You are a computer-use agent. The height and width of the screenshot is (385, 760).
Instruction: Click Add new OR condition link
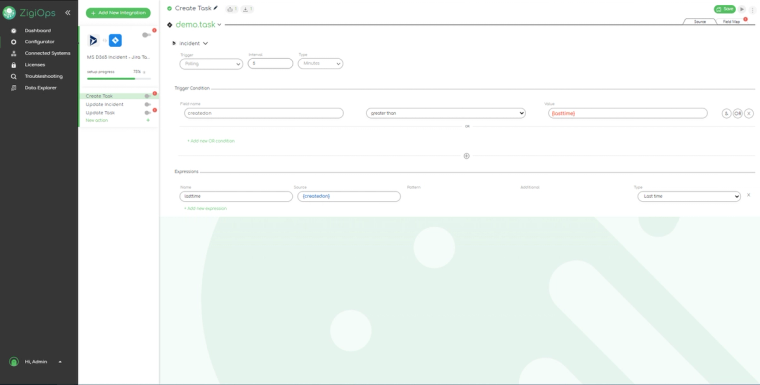(211, 141)
